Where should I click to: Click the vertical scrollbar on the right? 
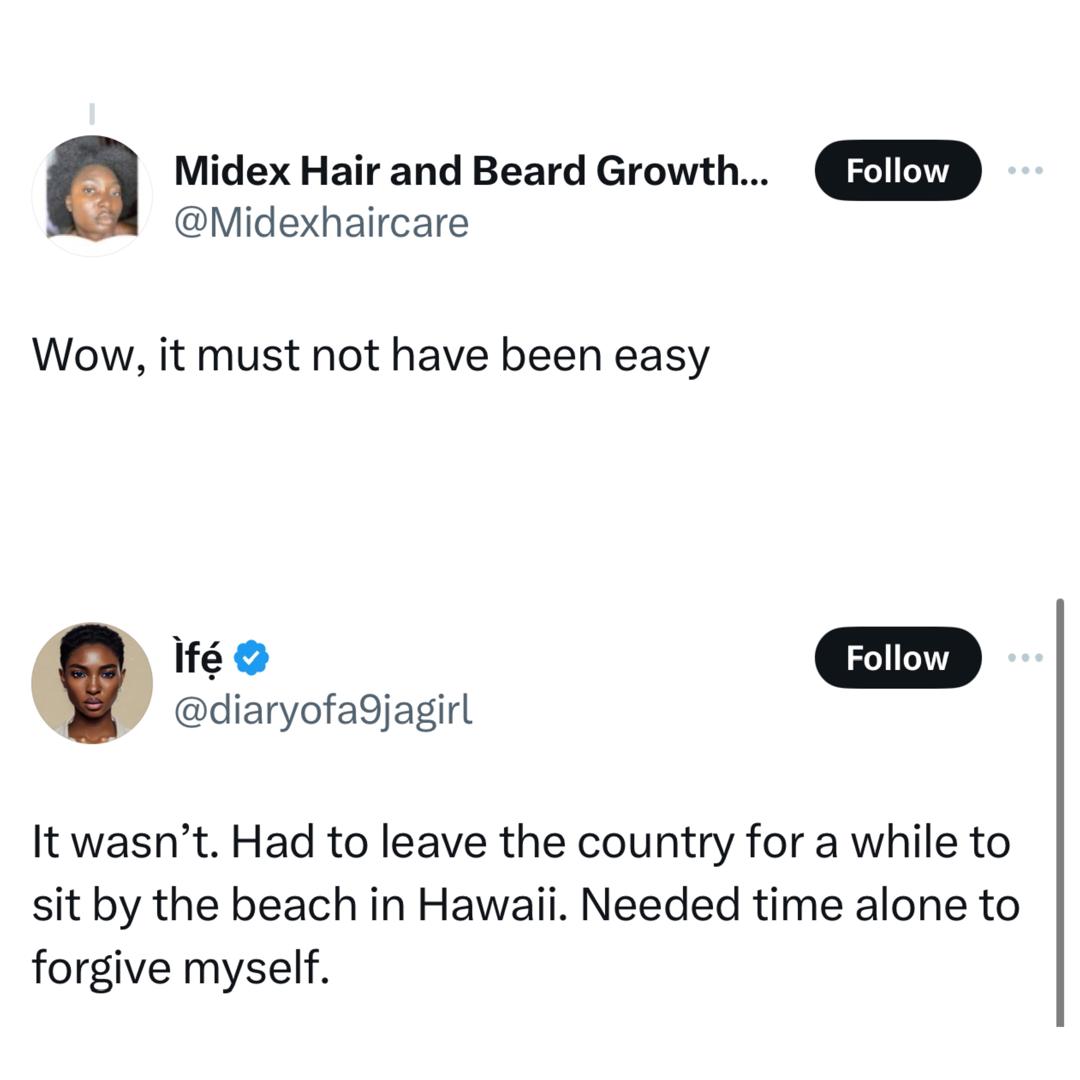point(1060,810)
